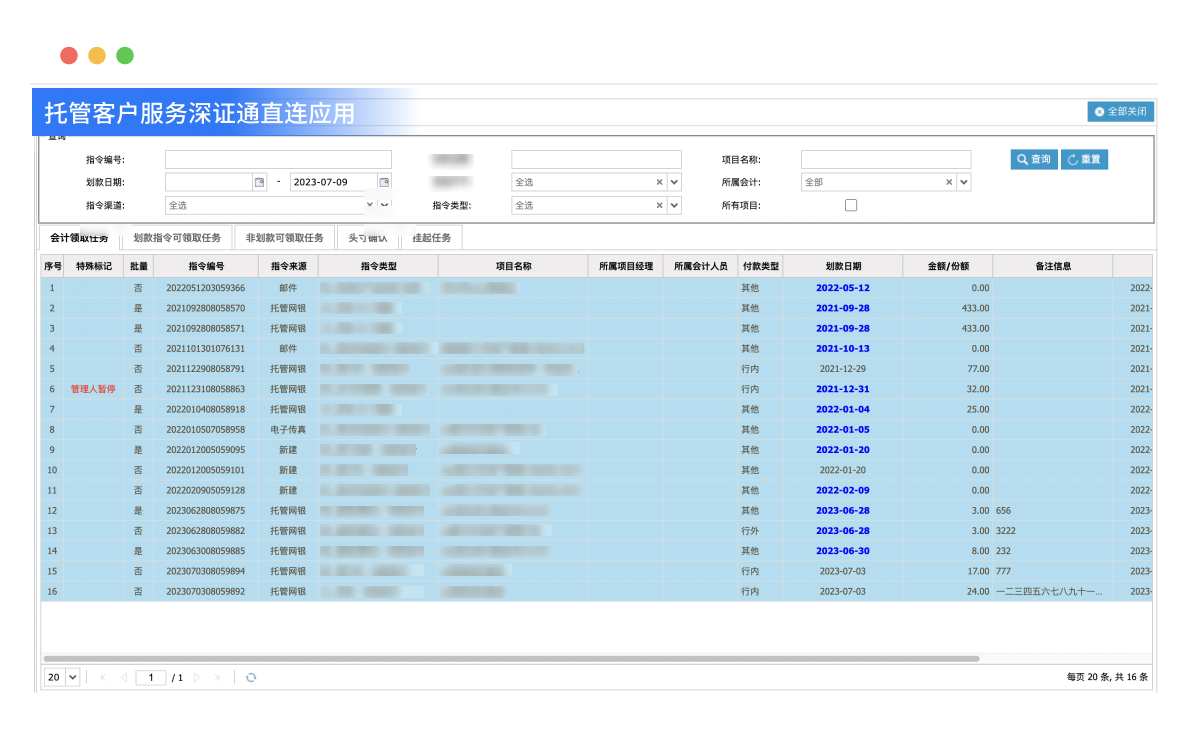
Task: Switch to 挂起任务 tab
Action: point(432,238)
